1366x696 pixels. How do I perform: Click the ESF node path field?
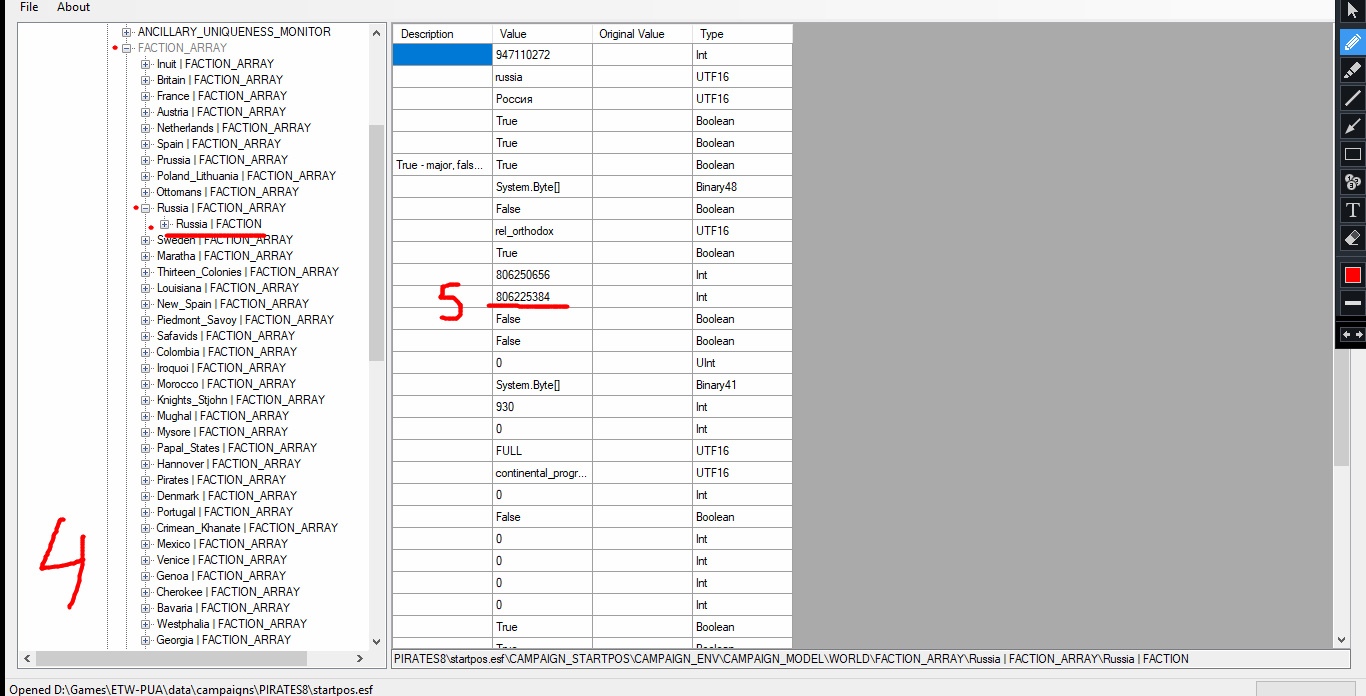coord(871,659)
